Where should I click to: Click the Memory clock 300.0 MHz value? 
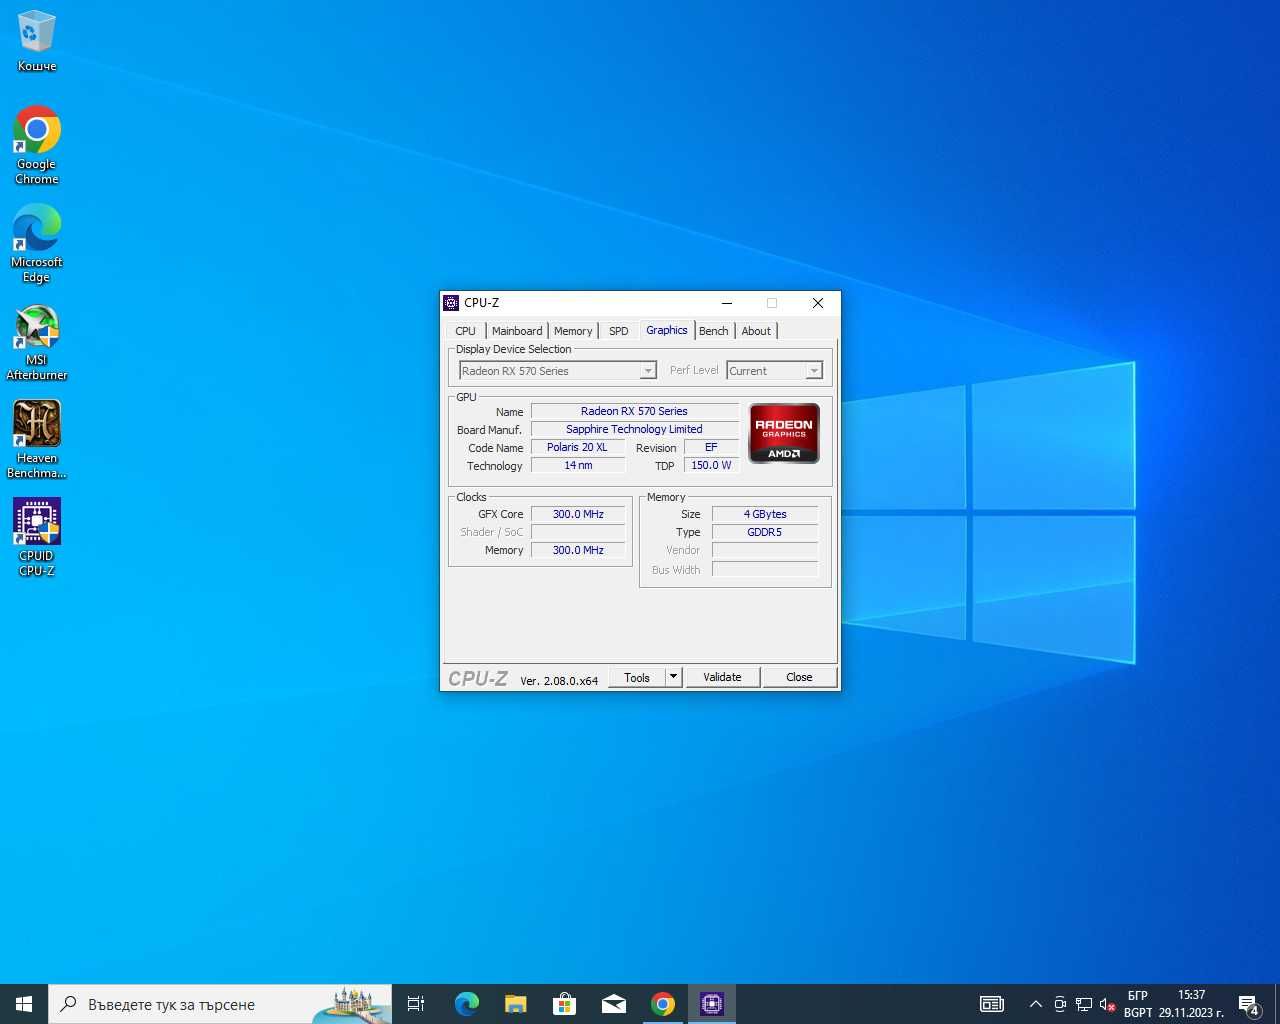coord(578,550)
